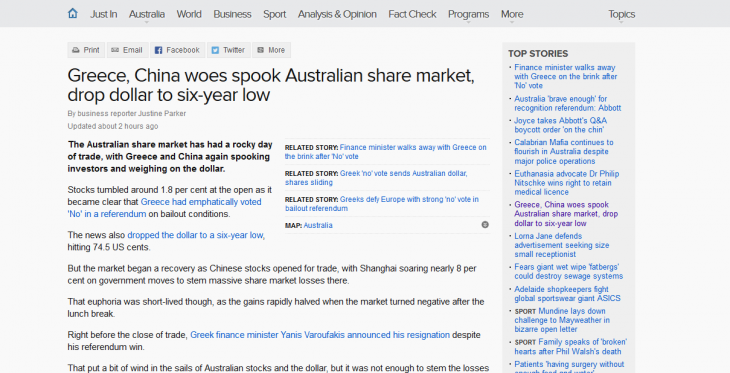Open the Business section
The height and width of the screenshot is (373, 730).
(x=232, y=14)
